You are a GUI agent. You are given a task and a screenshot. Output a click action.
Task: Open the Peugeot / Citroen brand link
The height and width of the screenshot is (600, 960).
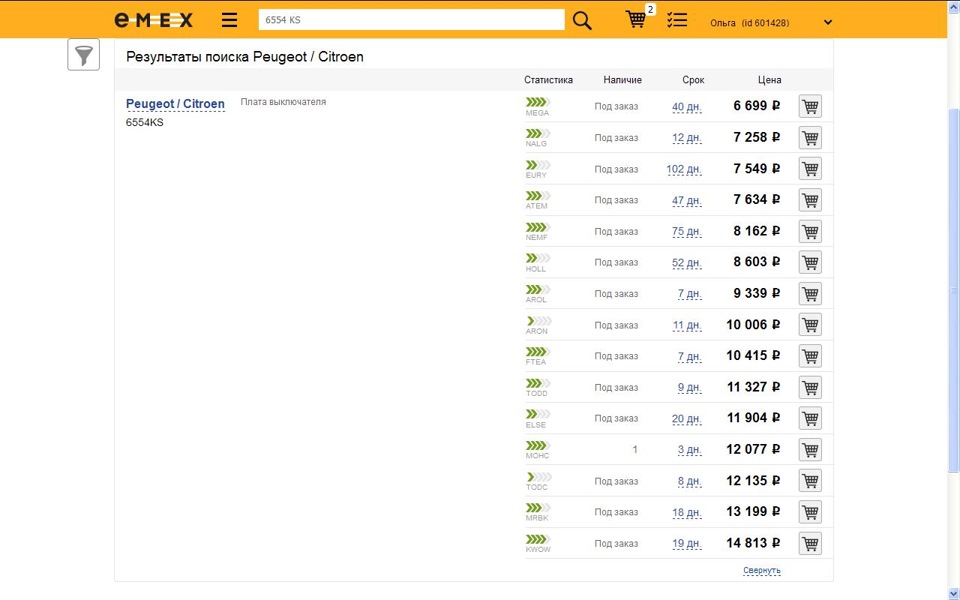175,104
